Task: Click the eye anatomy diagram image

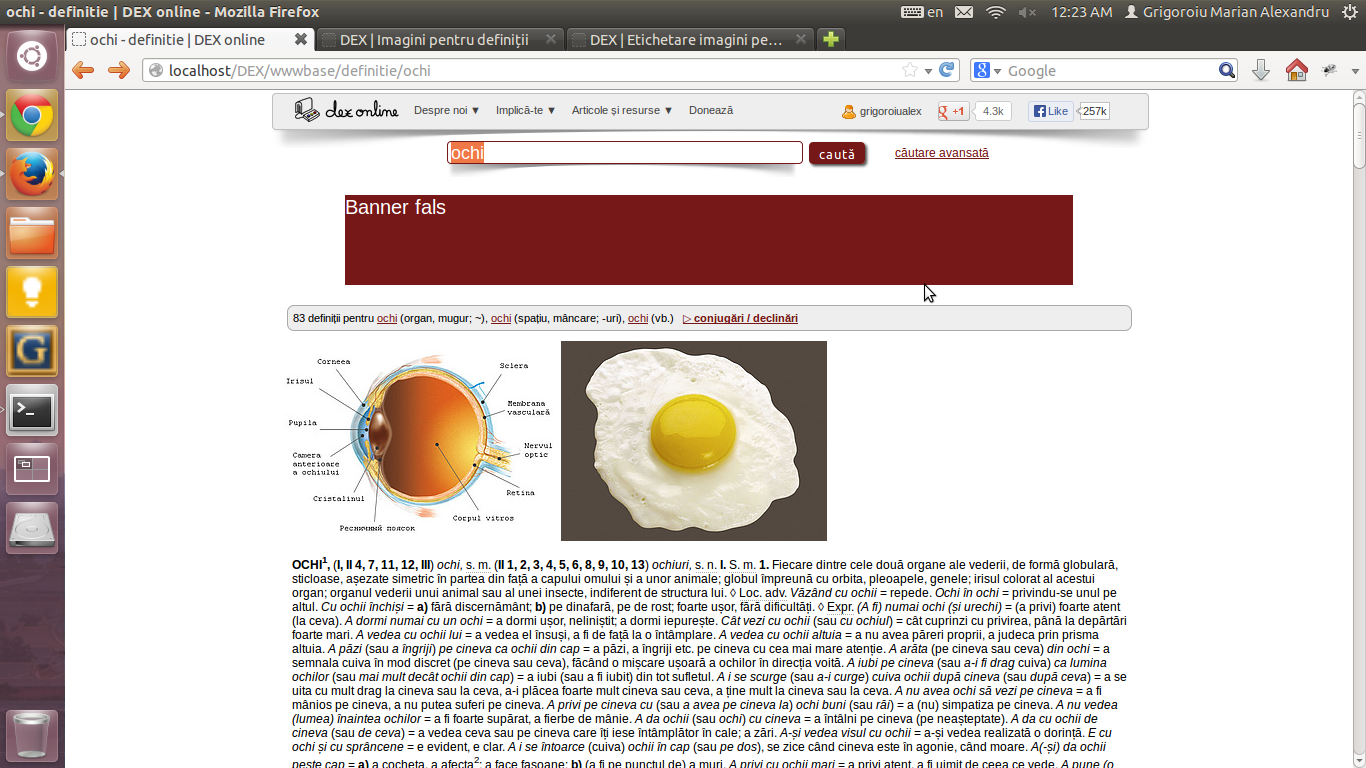Action: click(420, 443)
